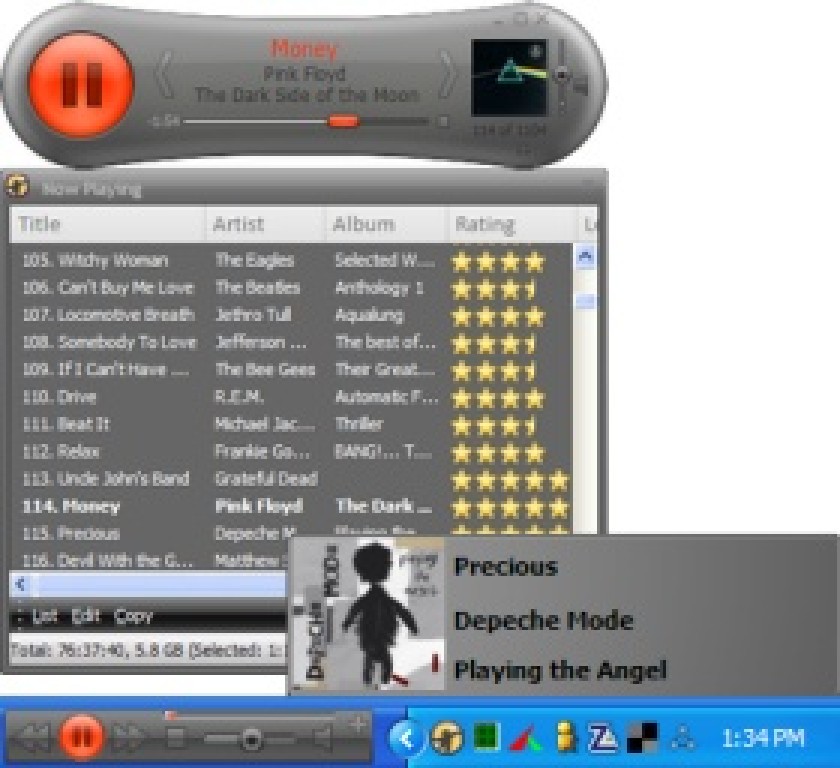Select track 106. Can't Buy Me Love
Image resolution: width=840 pixels, height=768 pixels.
[108, 288]
